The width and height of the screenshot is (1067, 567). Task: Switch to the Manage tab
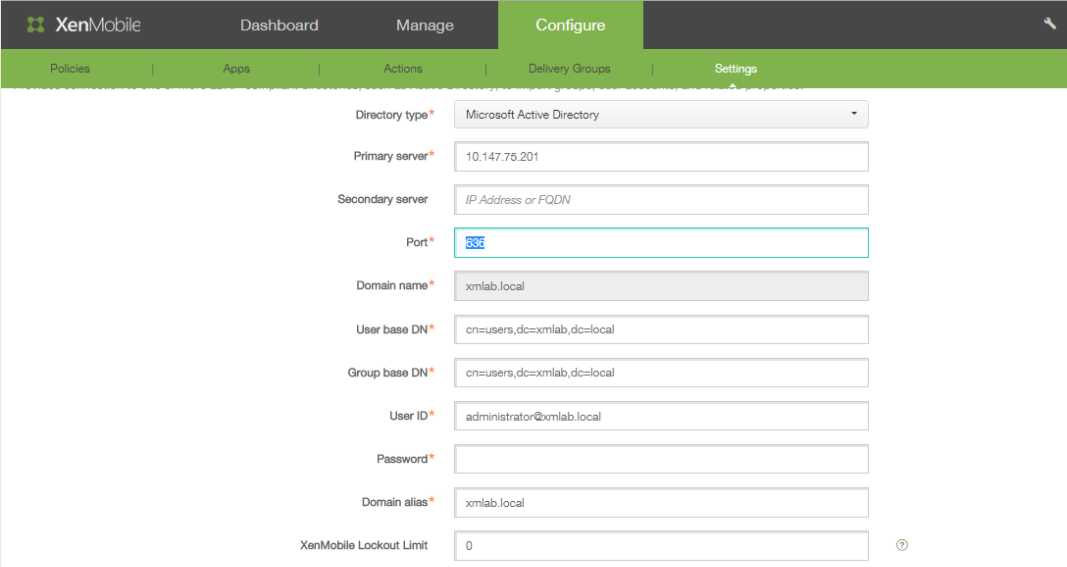point(424,25)
